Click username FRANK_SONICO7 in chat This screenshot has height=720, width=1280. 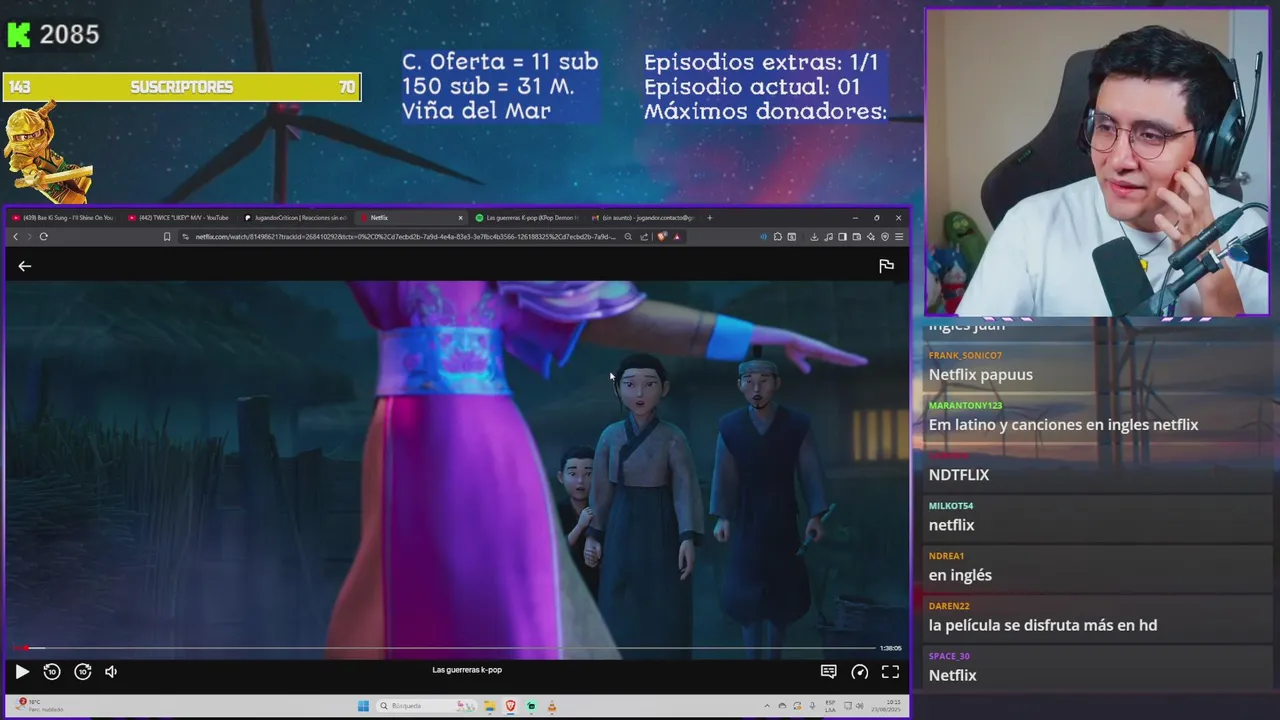pos(965,356)
